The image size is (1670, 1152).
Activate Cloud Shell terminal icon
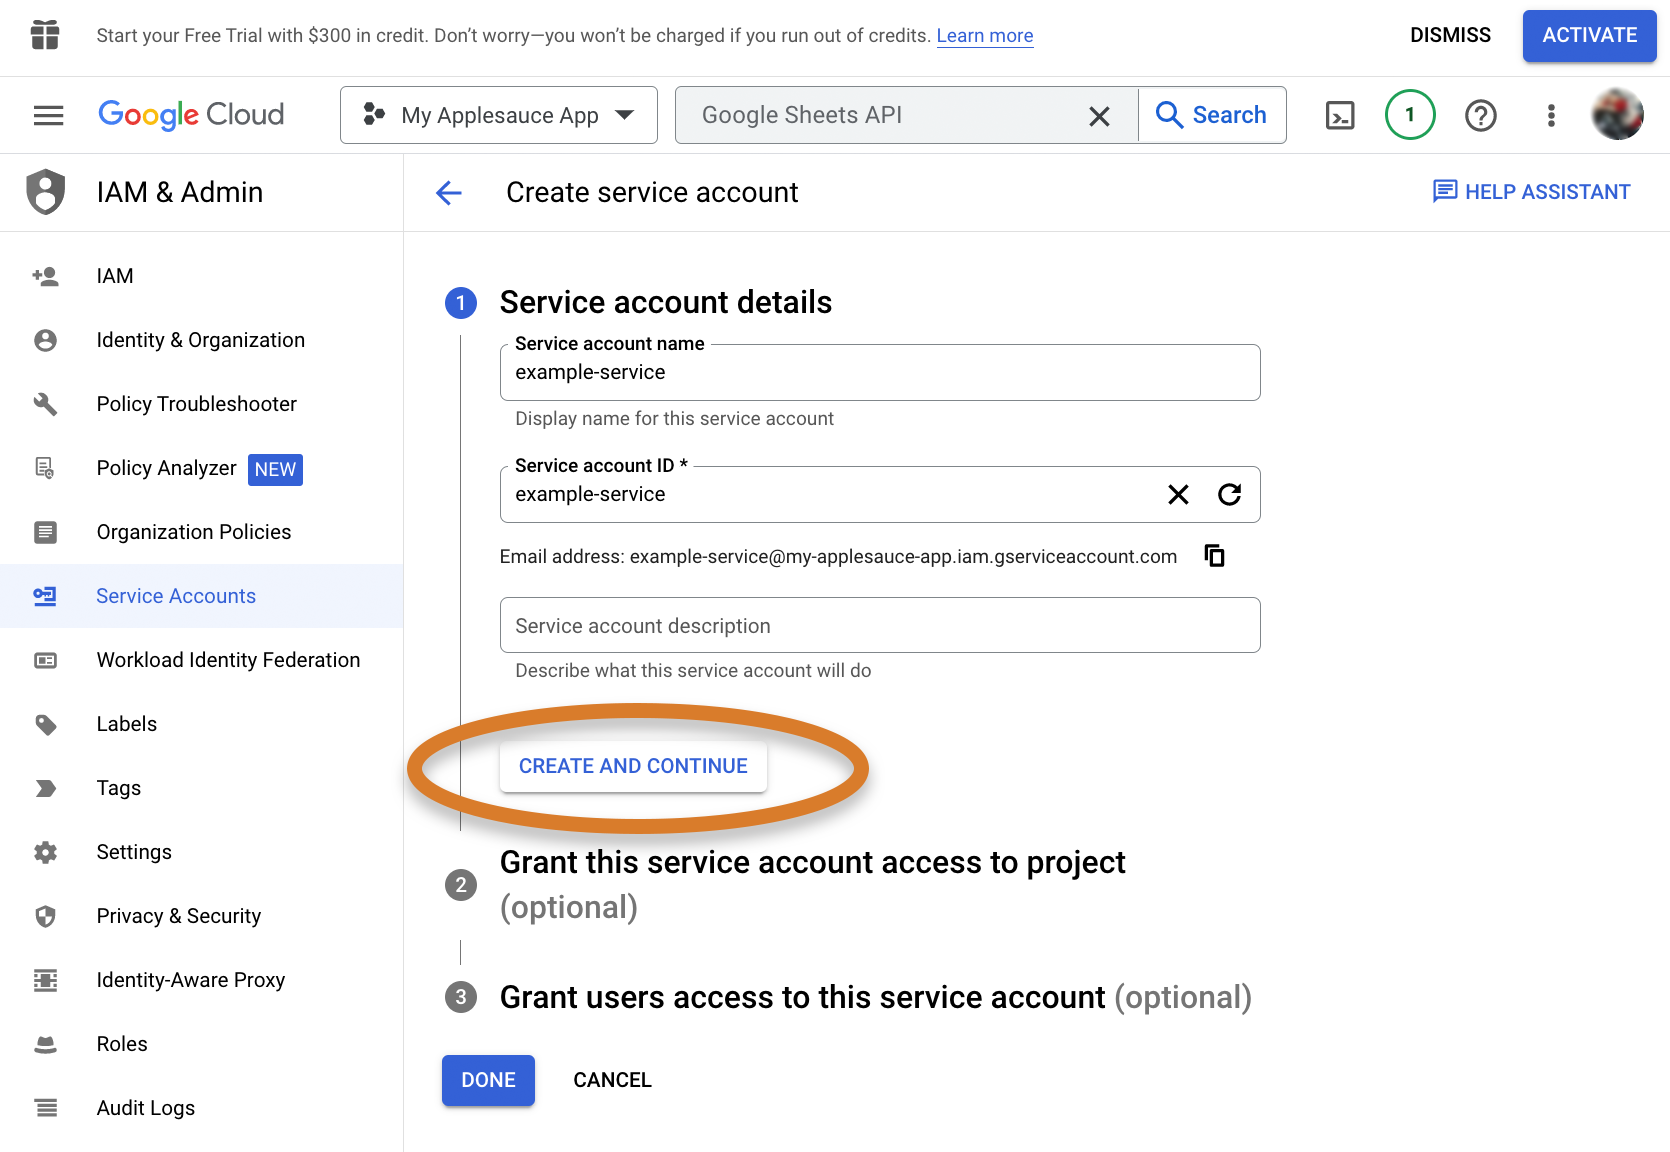(x=1340, y=115)
